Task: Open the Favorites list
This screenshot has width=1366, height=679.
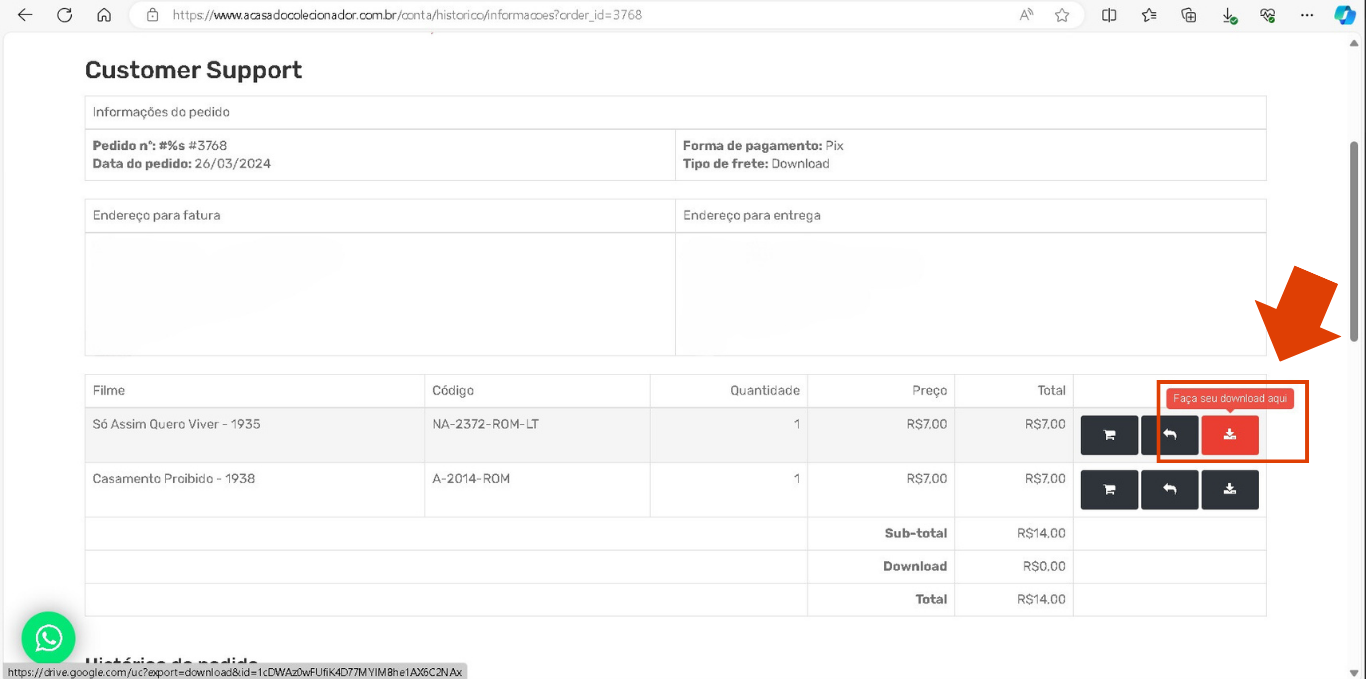Action: [x=1149, y=15]
